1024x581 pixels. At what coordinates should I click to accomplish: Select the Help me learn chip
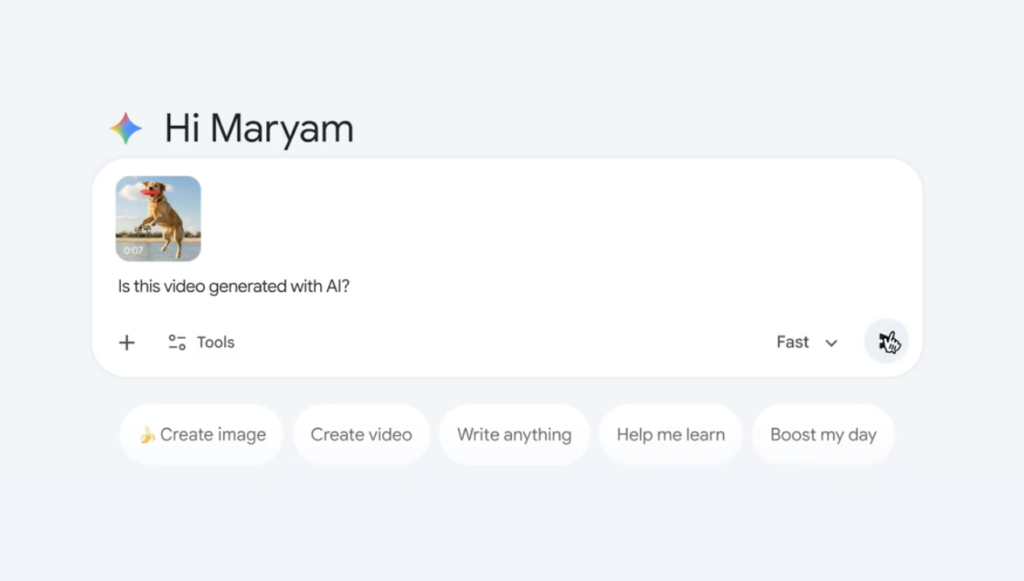[x=670, y=435]
